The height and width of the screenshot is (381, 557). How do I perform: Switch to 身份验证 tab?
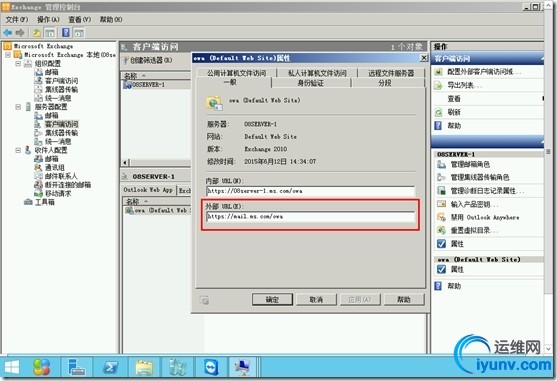coord(311,83)
